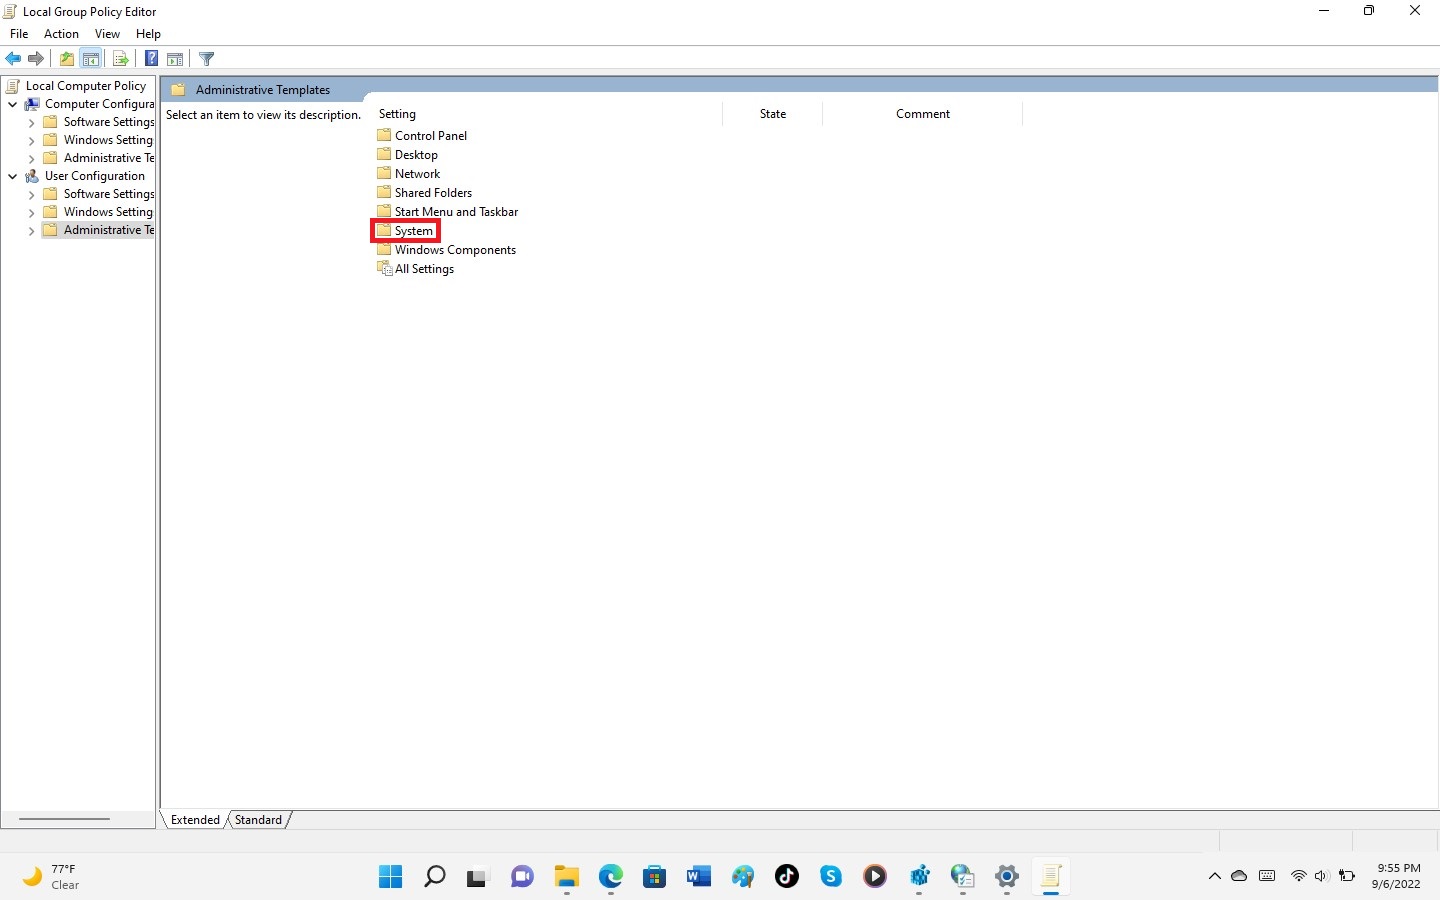
Task: Open the weather widget showing 77°F
Action: pos(52,877)
